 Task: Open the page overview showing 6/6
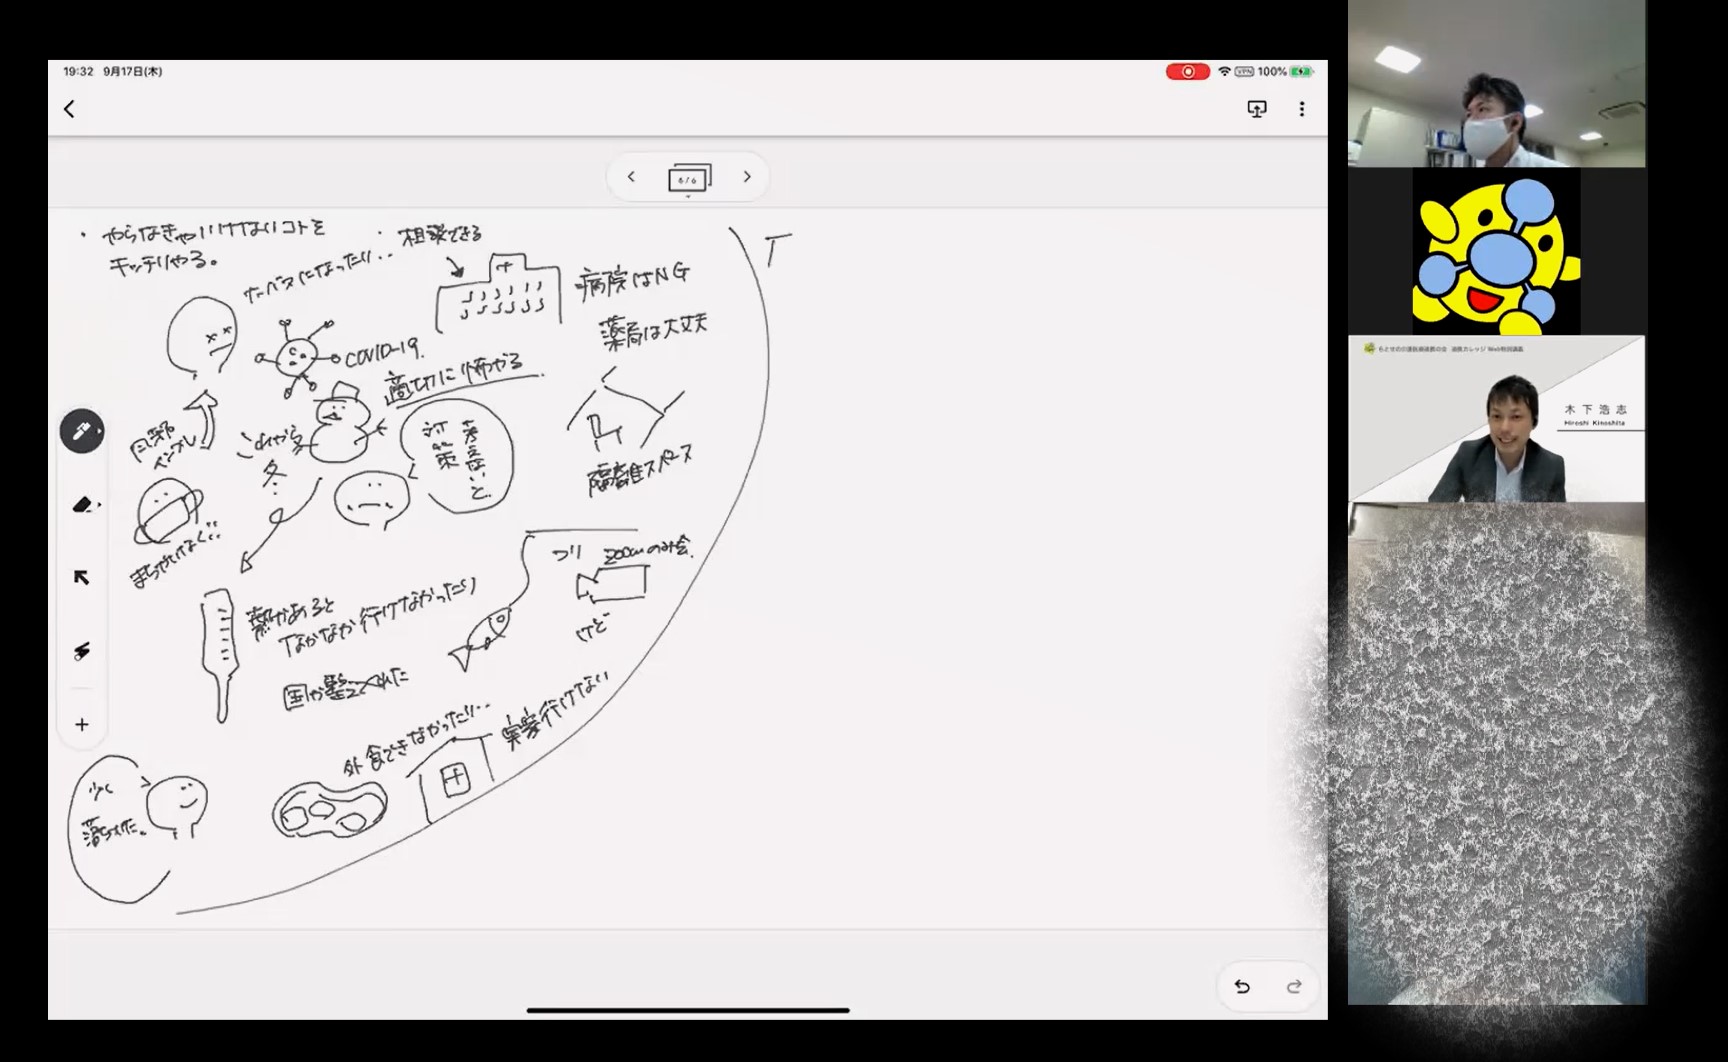pyautogui.click(x=688, y=179)
